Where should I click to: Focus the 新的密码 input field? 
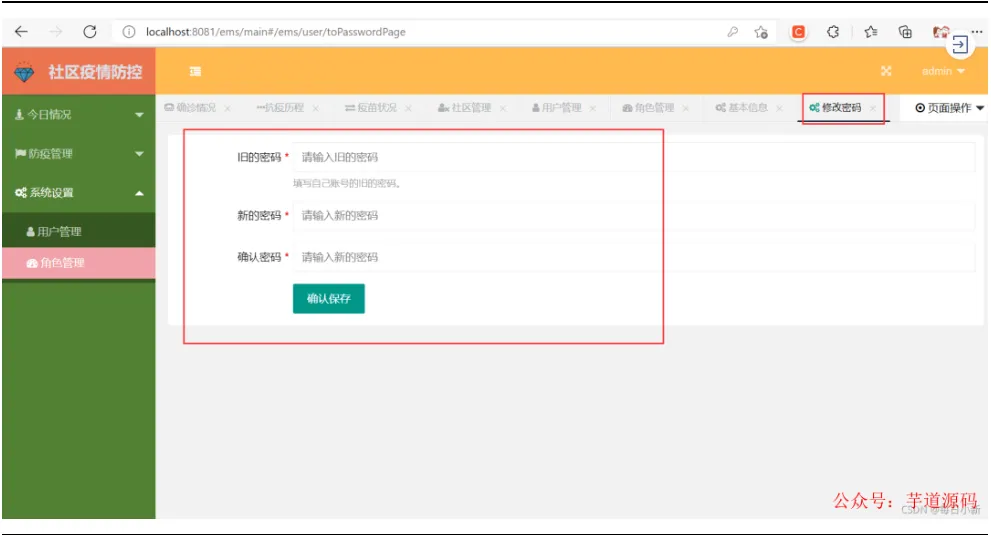634,216
